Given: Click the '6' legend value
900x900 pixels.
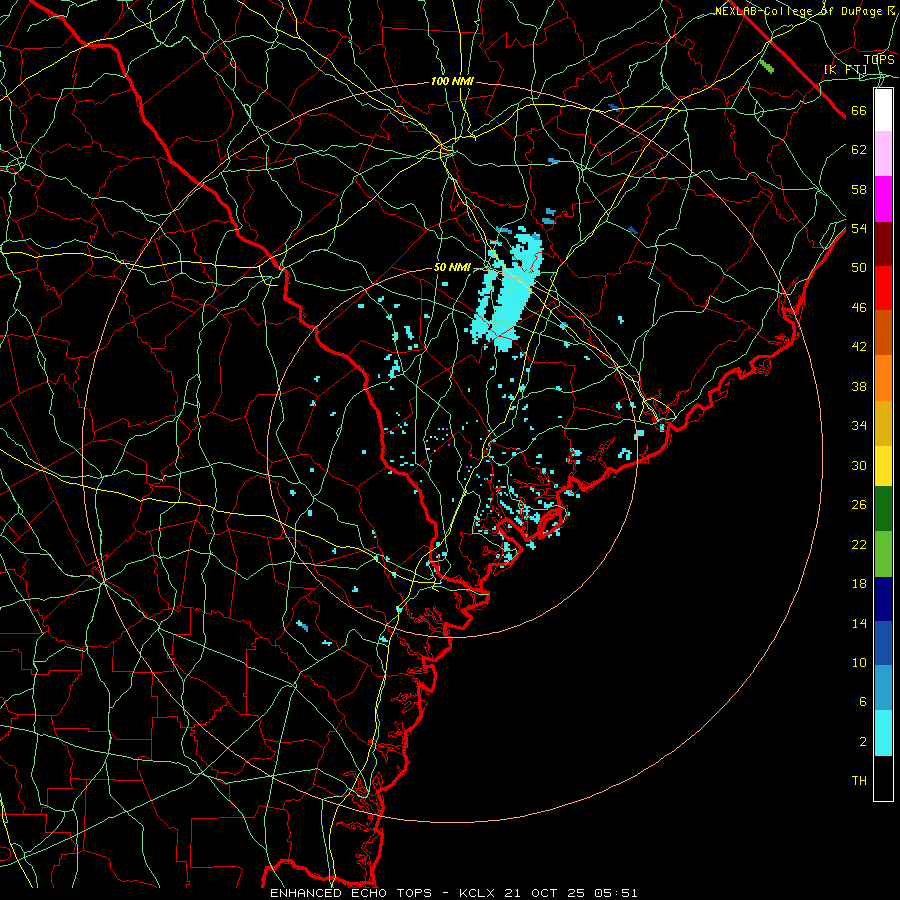Looking at the screenshot, I should click(x=862, y=702).
